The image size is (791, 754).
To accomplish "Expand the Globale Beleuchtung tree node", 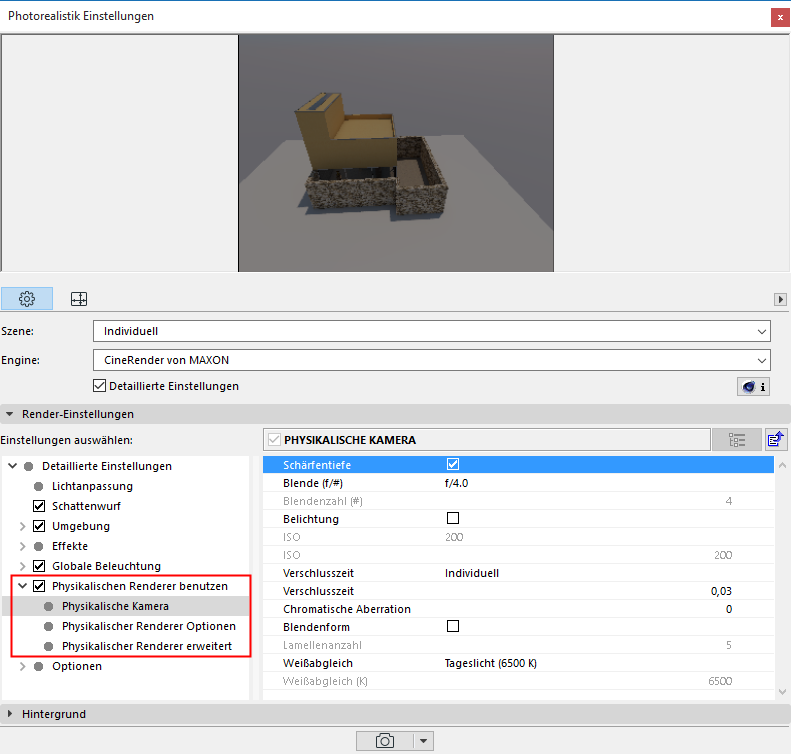I will click(23, 566).
